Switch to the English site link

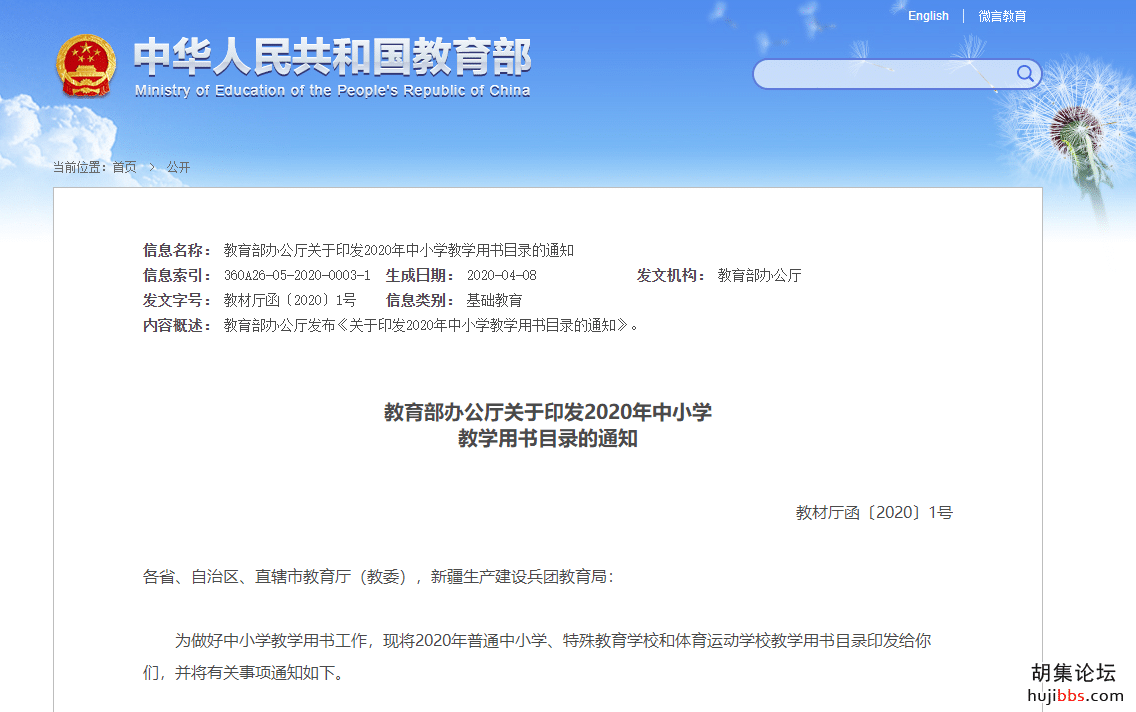[928, 16]
